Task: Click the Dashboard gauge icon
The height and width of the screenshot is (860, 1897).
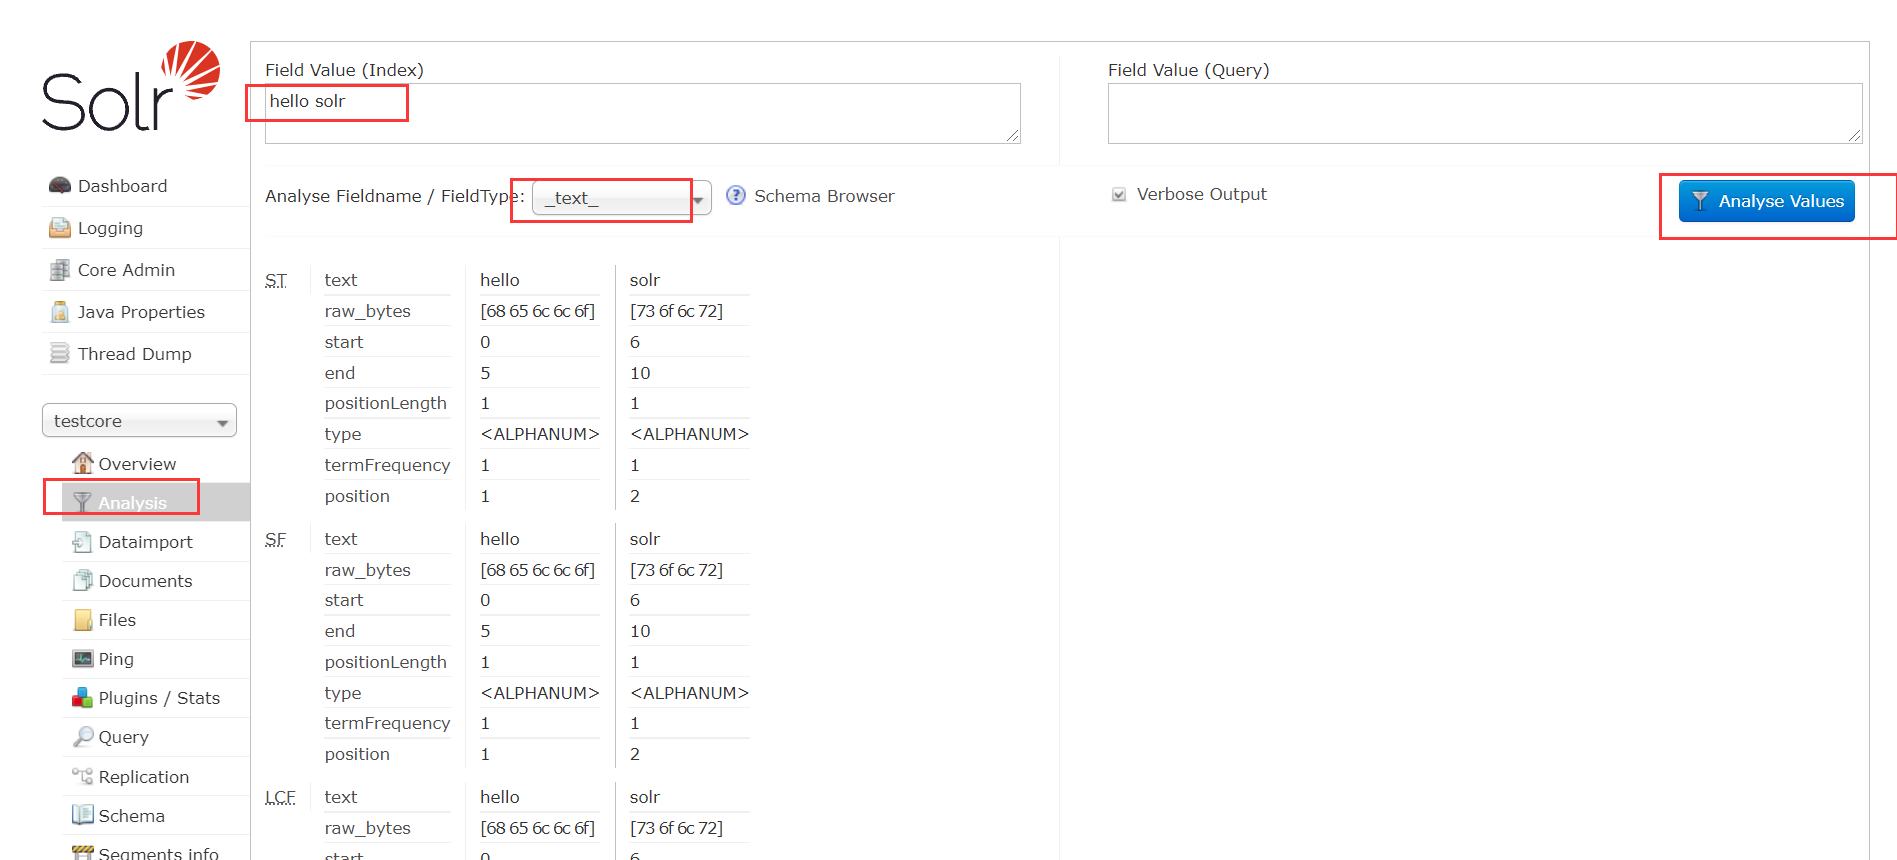Action: click(x=60, y=186)
